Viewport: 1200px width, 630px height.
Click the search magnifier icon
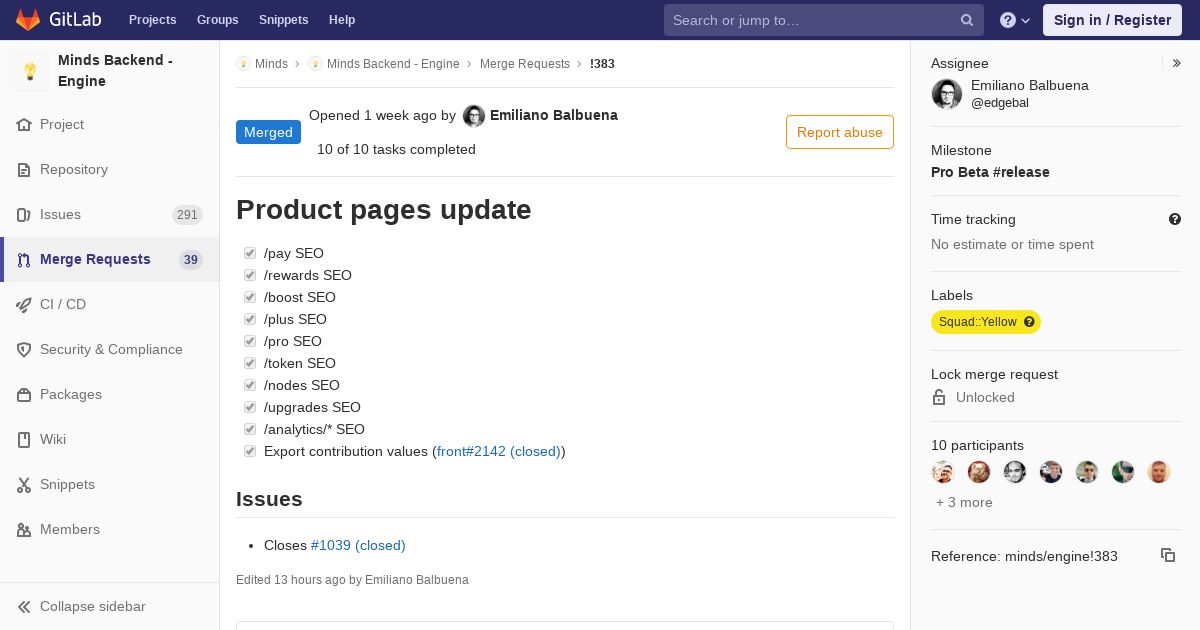(x=967, y=20)
